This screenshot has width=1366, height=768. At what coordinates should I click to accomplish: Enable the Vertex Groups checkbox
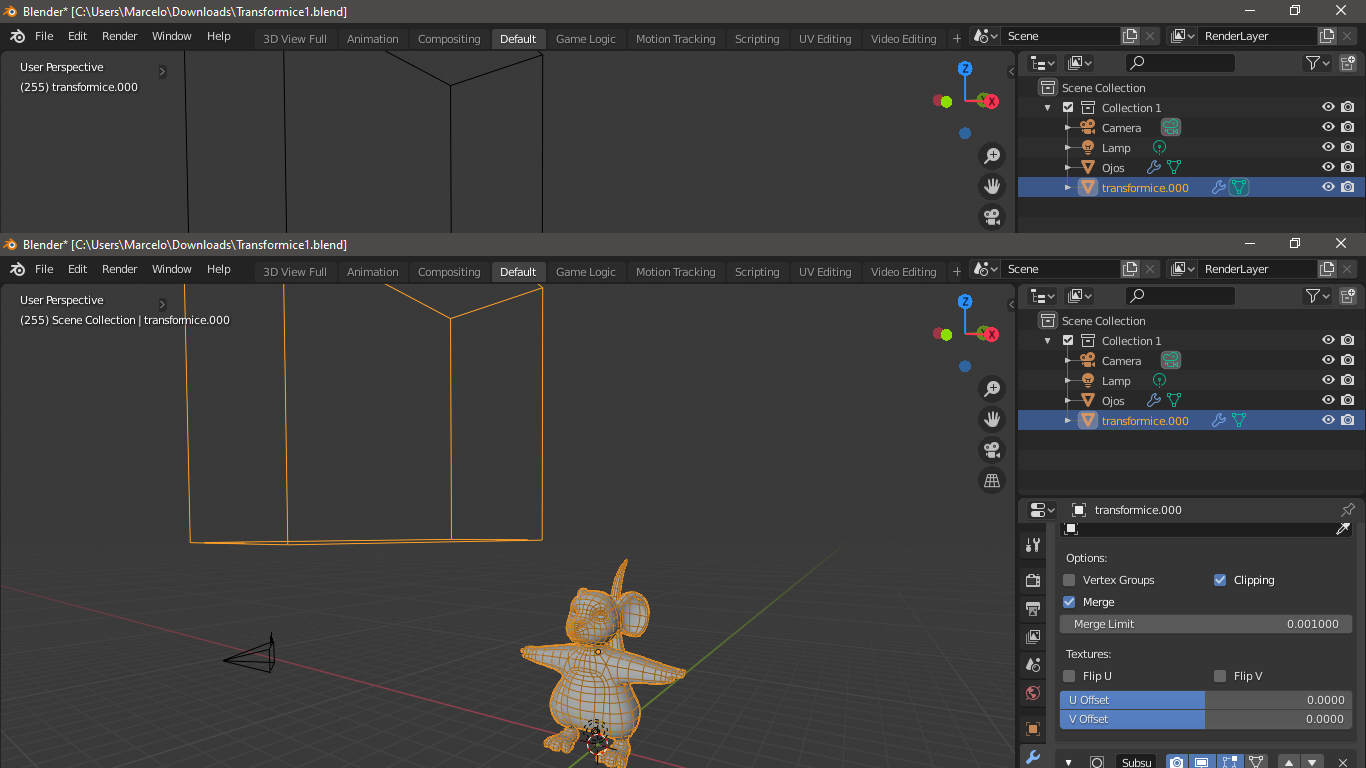pos(1069,580)
